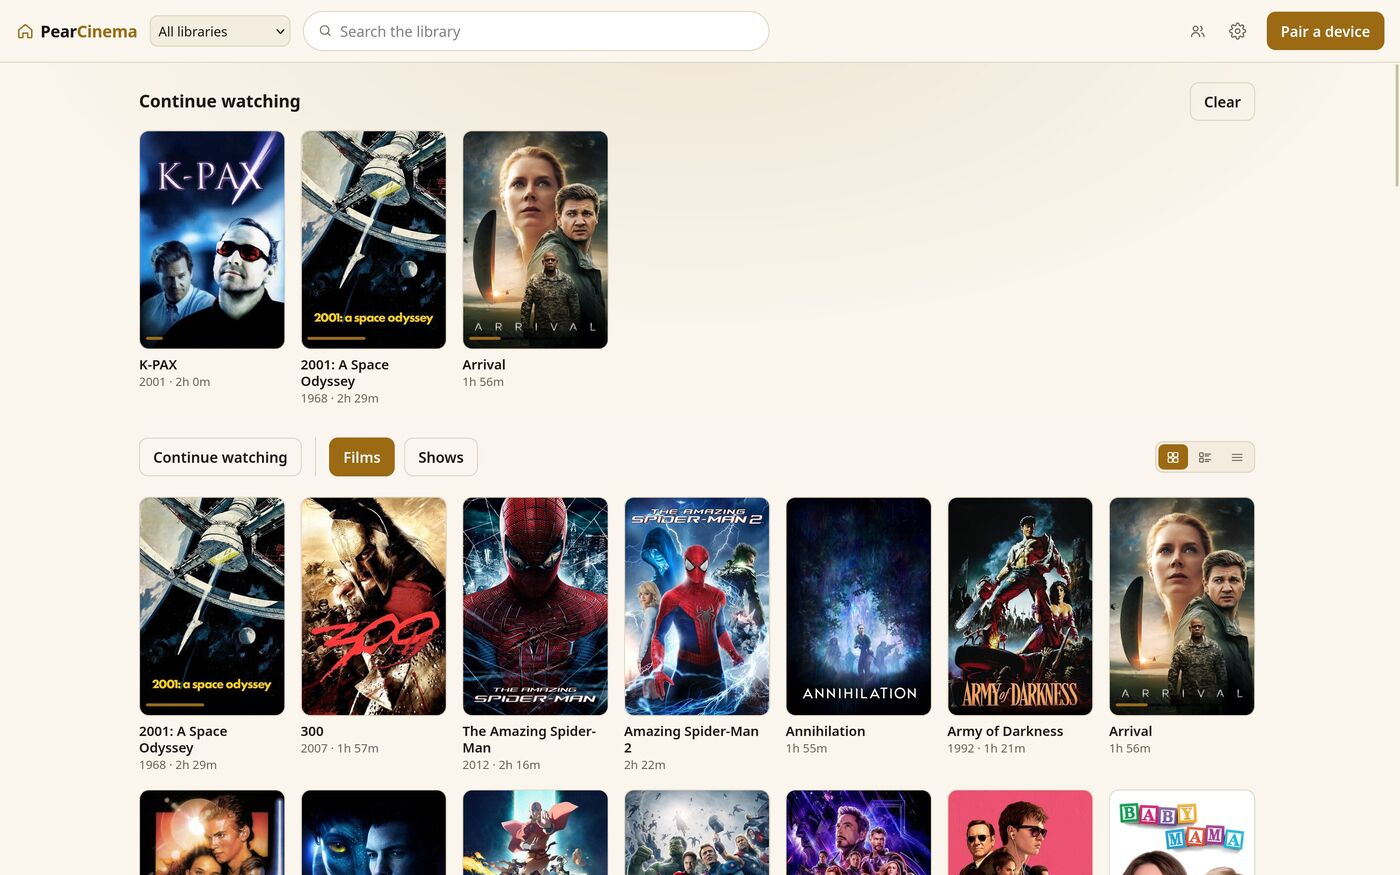This screenshot has height=875, width=1400.
Task: Click Amazing Spider-Man 2 title text
Action: 691,739
